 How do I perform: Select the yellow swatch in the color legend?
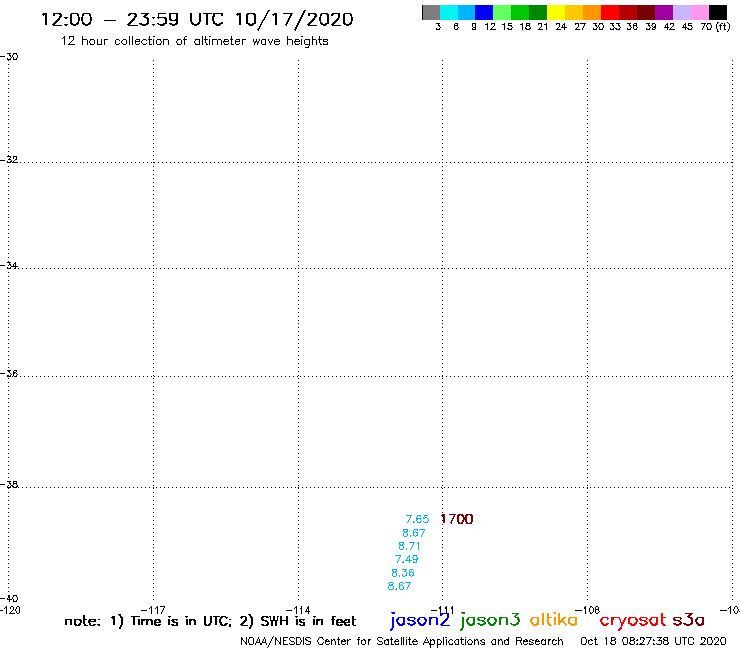click(556, 12)
